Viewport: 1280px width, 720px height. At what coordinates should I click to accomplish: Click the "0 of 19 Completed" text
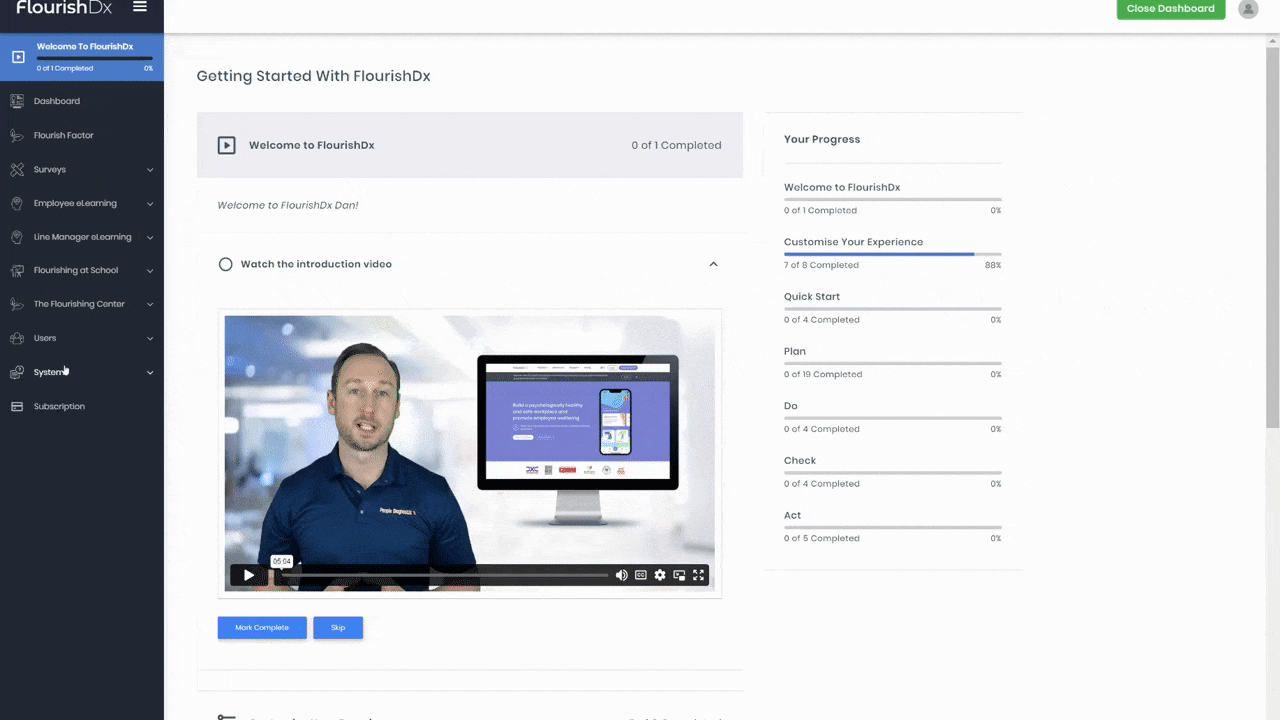[x=823, y=375]
